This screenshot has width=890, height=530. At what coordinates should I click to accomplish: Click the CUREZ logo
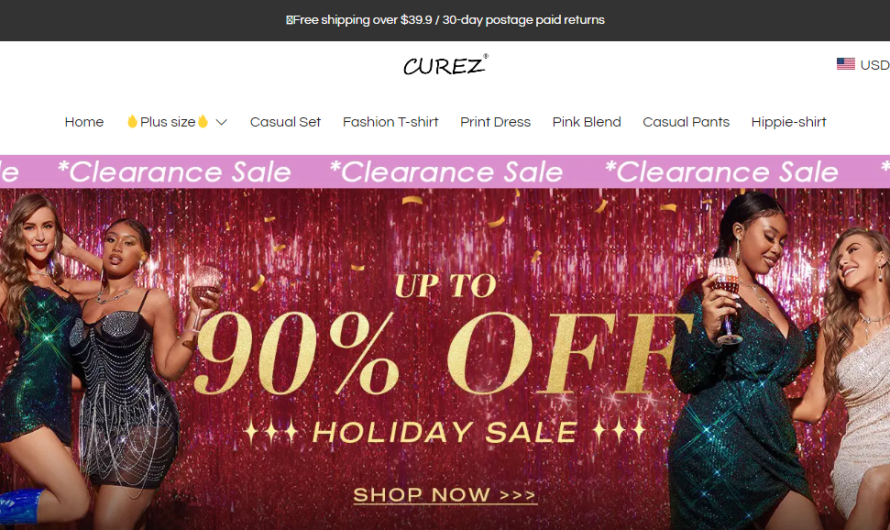point(445,65)
